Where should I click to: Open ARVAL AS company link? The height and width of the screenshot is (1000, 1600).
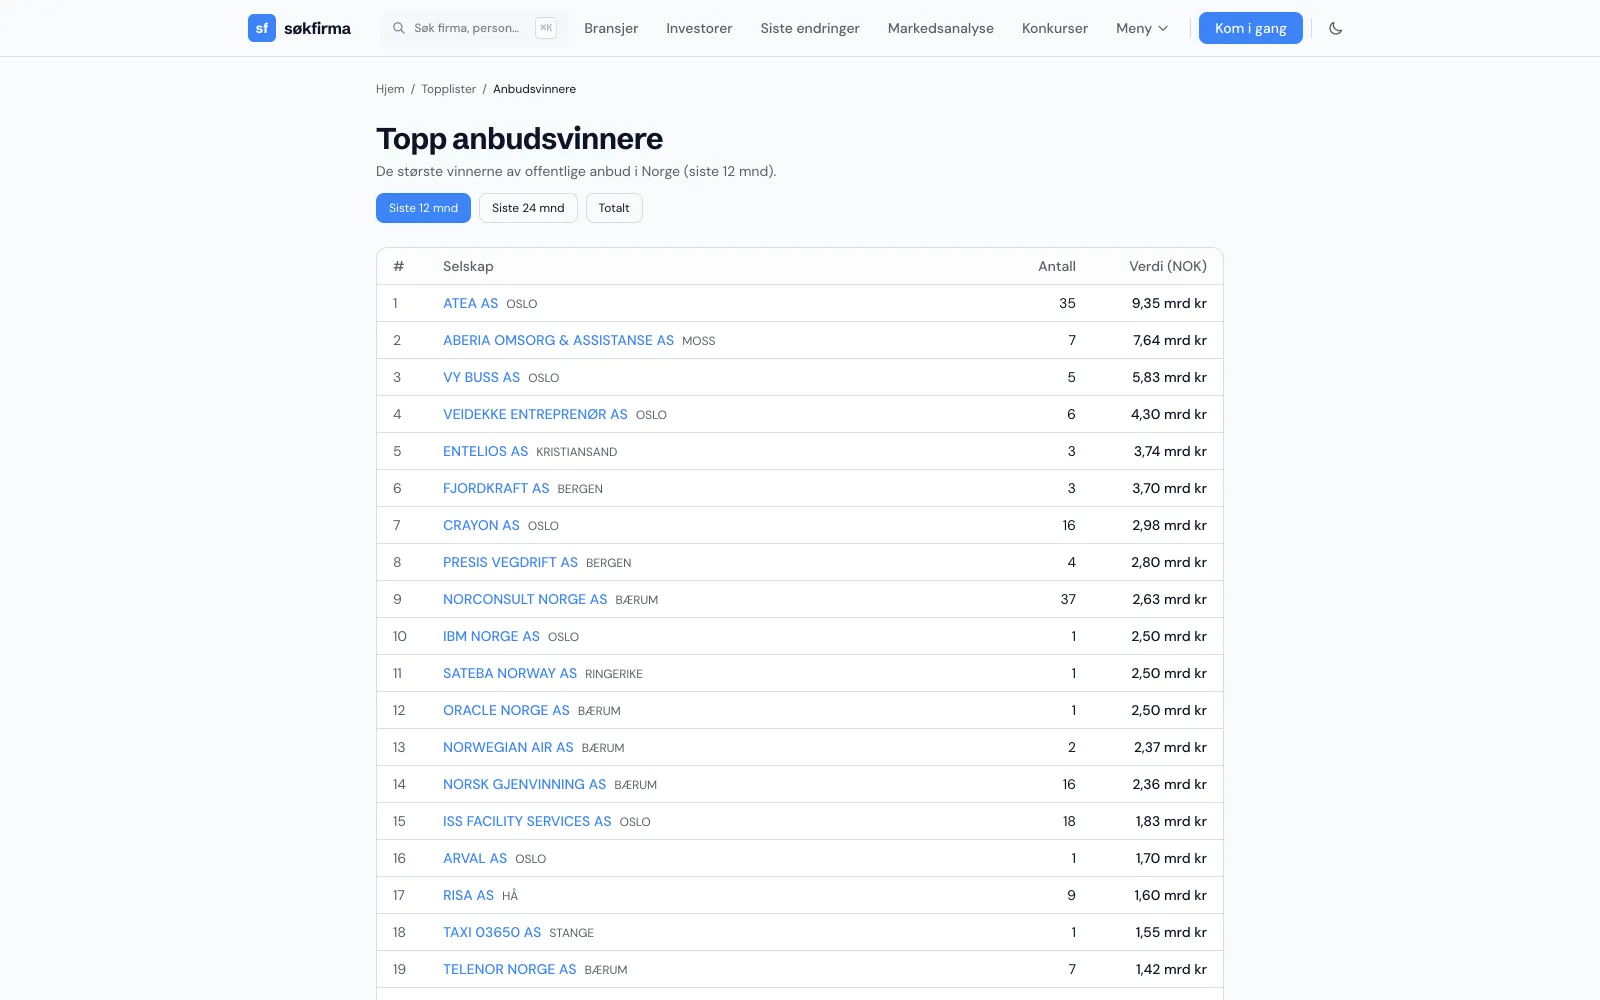coord(475,858)
